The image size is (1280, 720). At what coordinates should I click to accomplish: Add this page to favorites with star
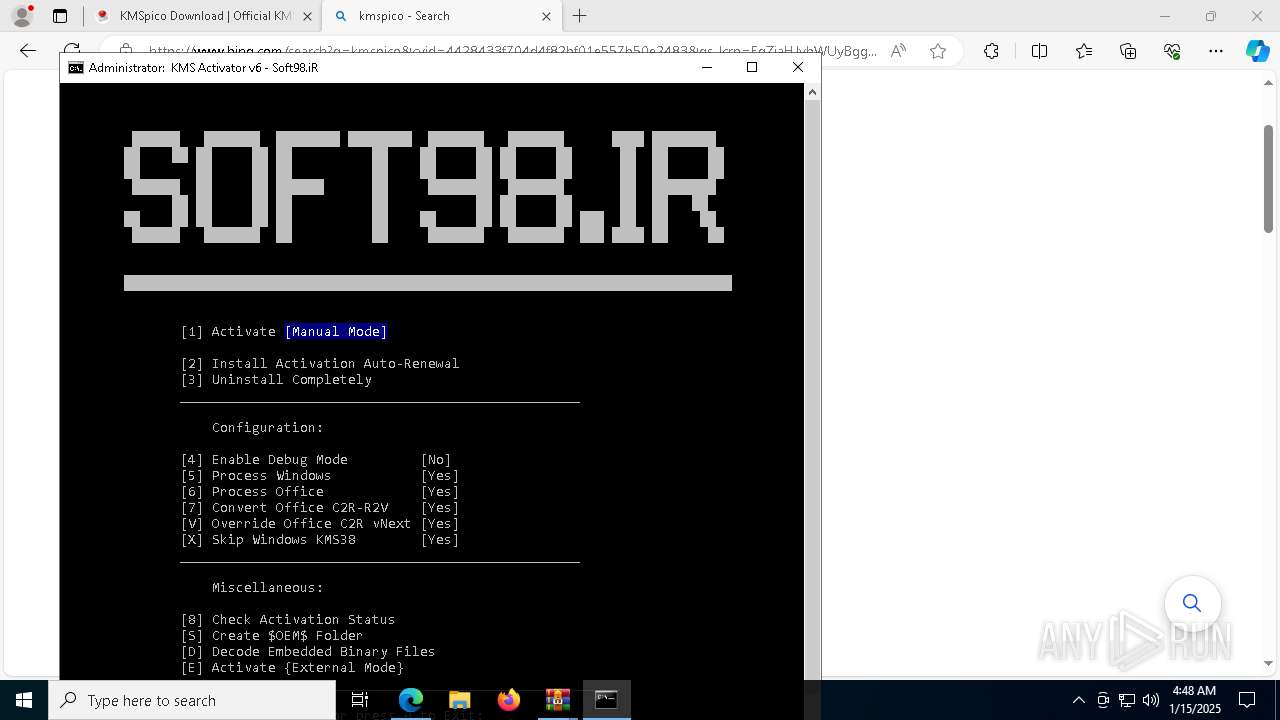click(938, 51)
